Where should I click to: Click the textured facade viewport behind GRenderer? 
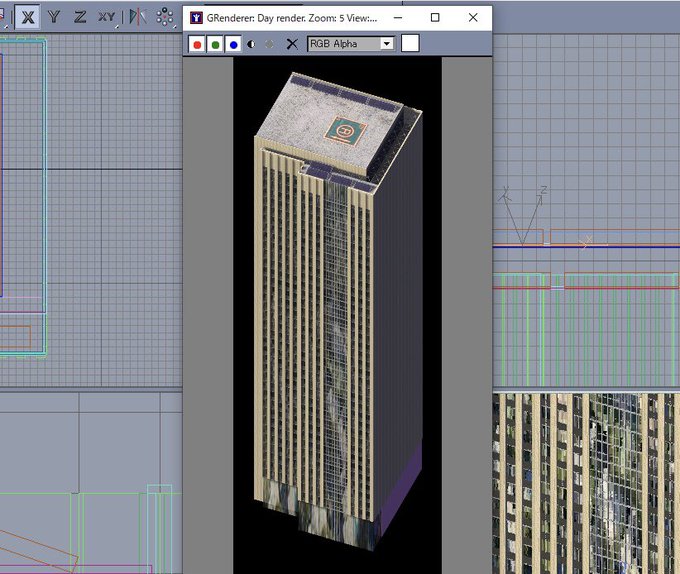pyautogui.click(x=586, y=483)
